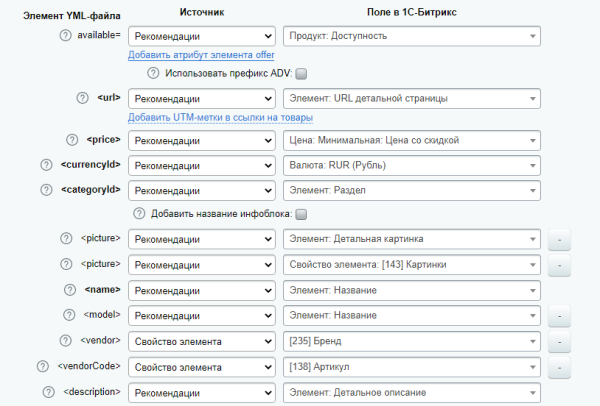This screenshot has width=600, height=406.
Task: Expand the [138] Артикул dropdown
Action: pos(412,367)
